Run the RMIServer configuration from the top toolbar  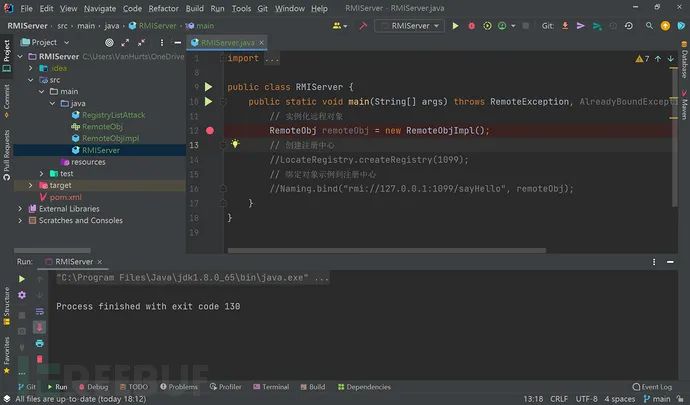coord(455,26)
